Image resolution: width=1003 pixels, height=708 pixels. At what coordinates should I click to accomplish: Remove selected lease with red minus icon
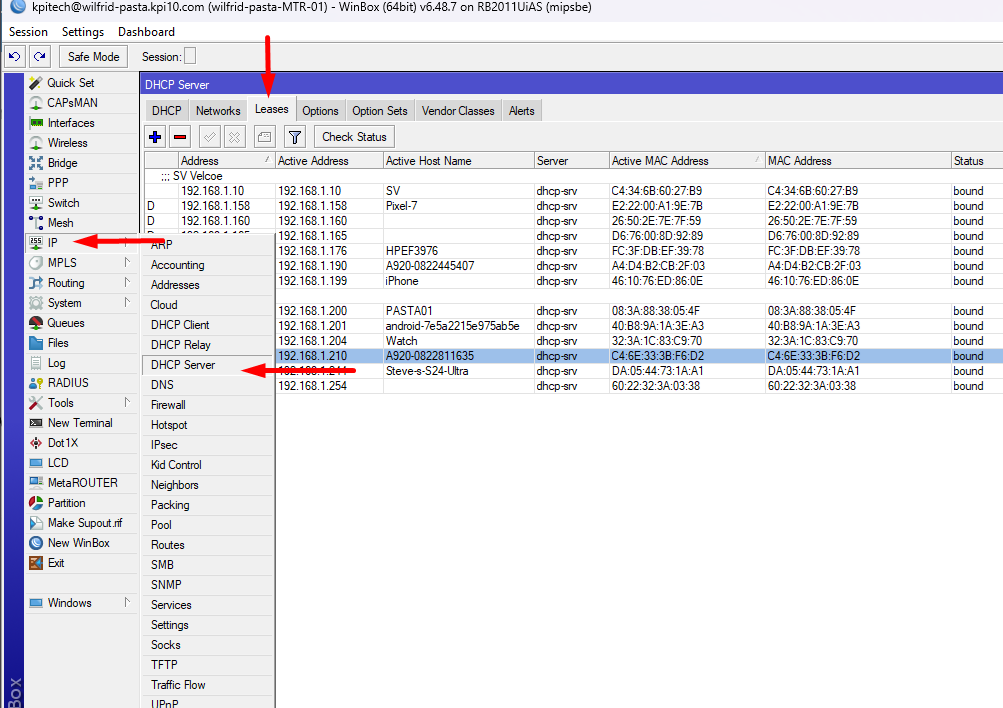point(180,137)
